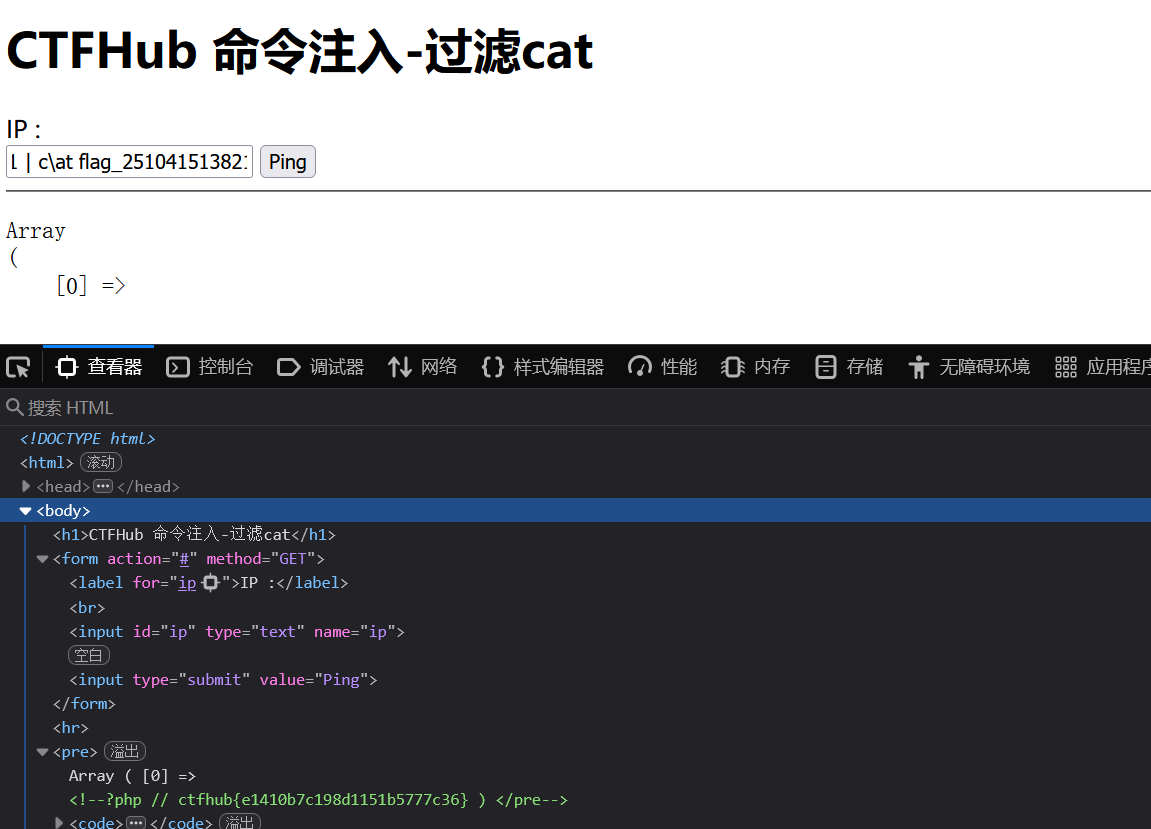Click the 溢出 badge next to pre
The width and height of the screenshot is (1151, 829).
point(125,751)
